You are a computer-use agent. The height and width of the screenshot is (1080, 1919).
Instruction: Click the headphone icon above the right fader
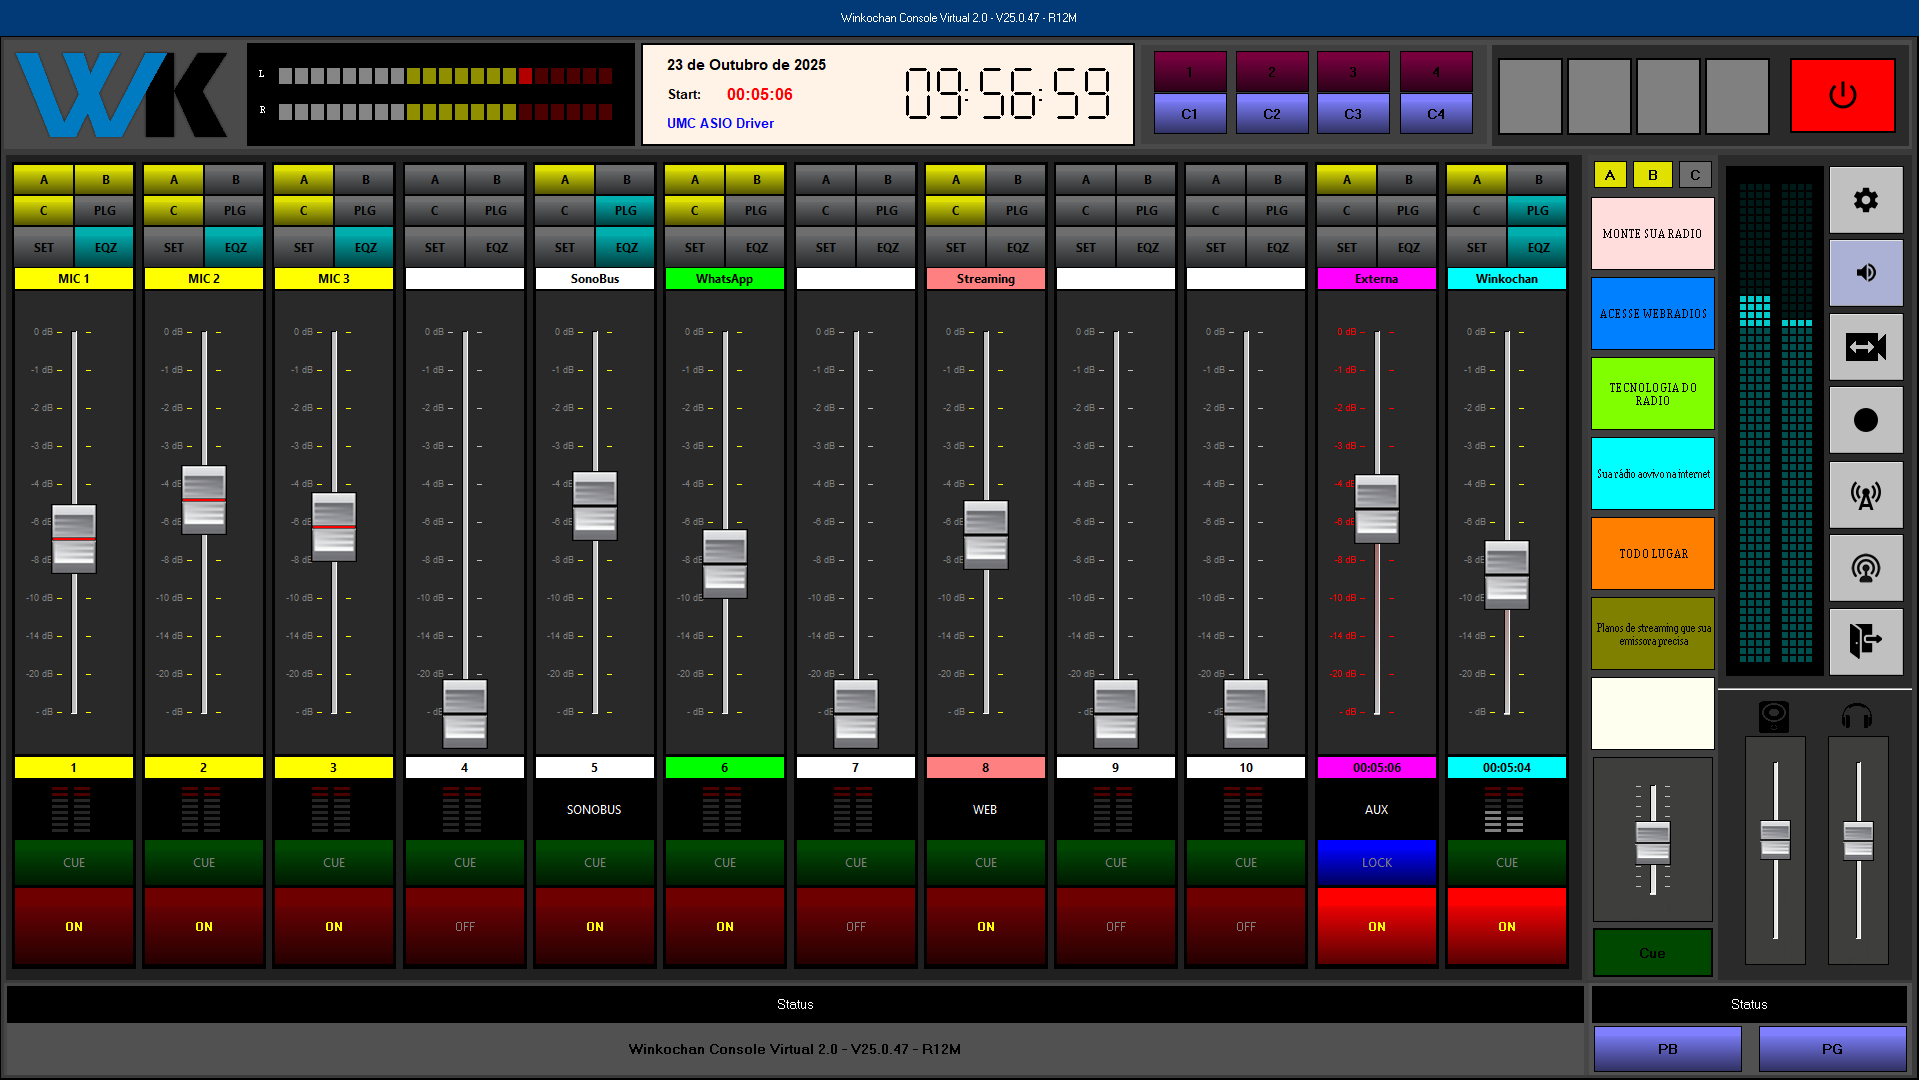pos(1858,716)
